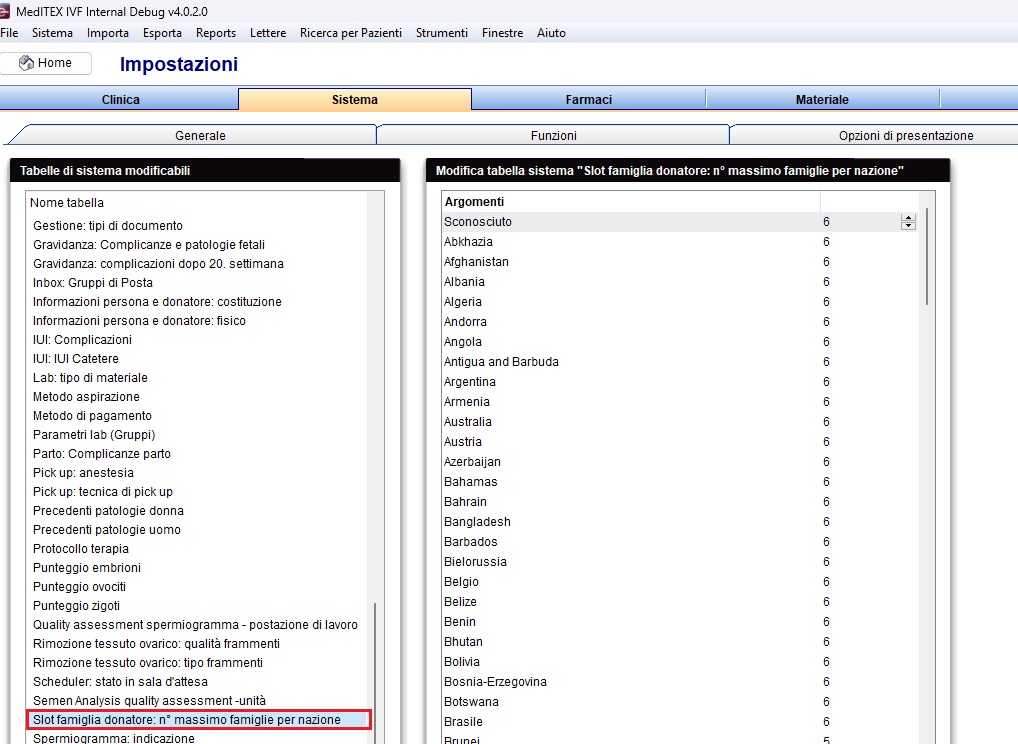Switch to the Materiale tab
This screenshot has height=744, width=1018.
[x=822, y=99]
